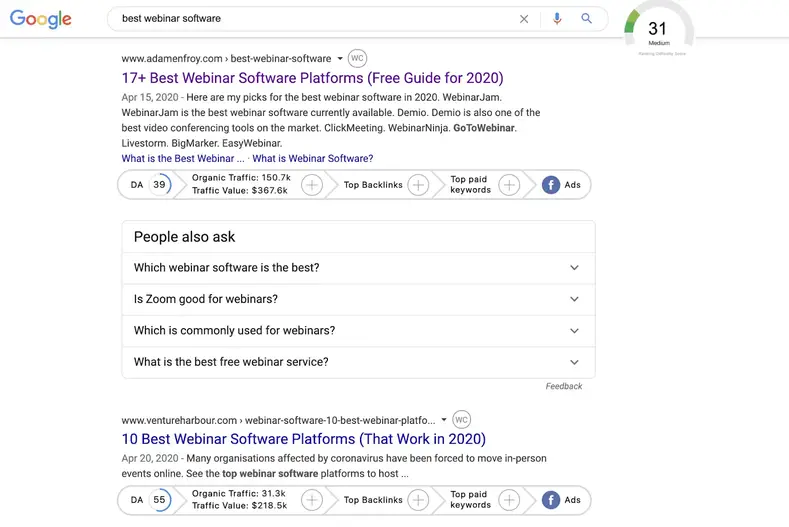This screenshot has width=789, height=527.
Task: Expand "Is Zoom good for webinars?" question
Action: pyautogui.click(x=574, y=299)
